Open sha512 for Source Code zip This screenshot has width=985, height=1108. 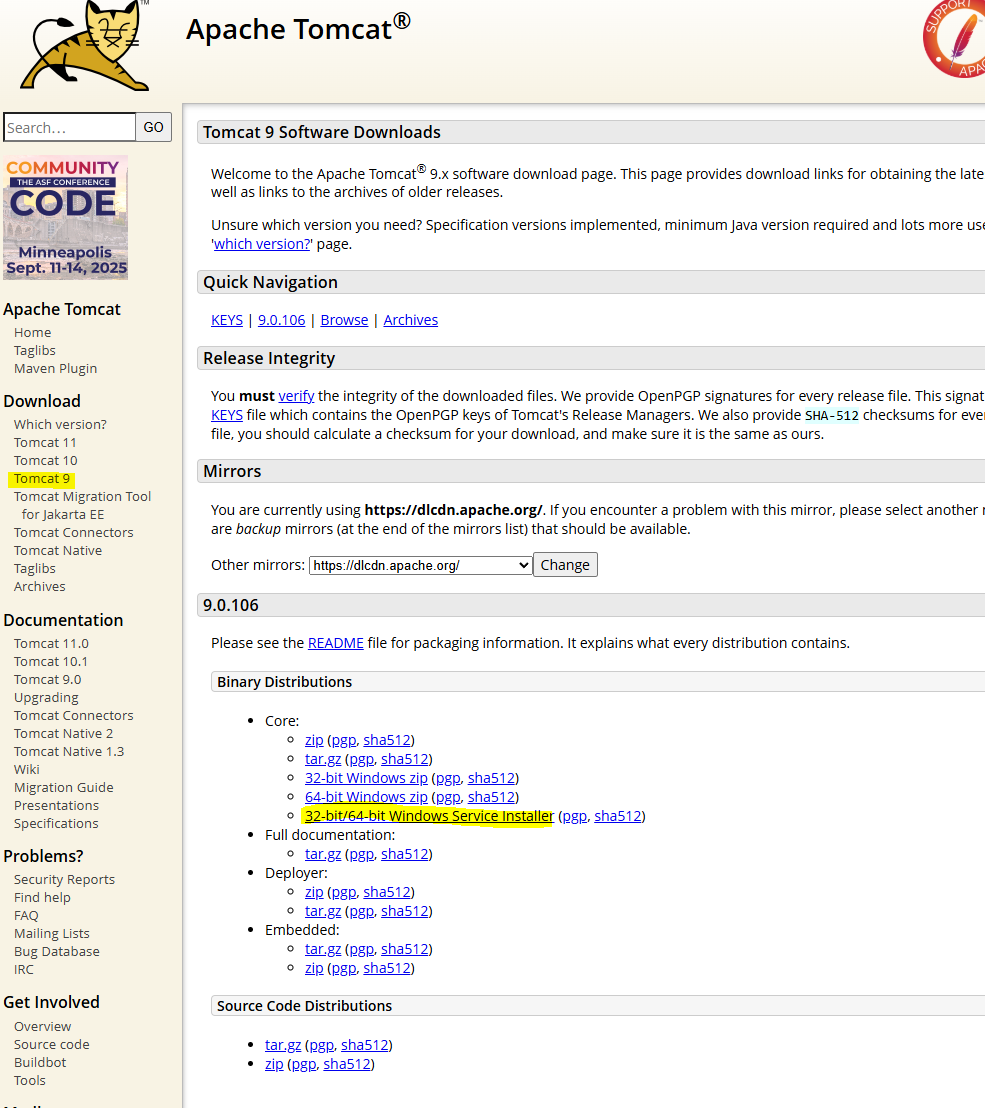tap(347, 1064)
